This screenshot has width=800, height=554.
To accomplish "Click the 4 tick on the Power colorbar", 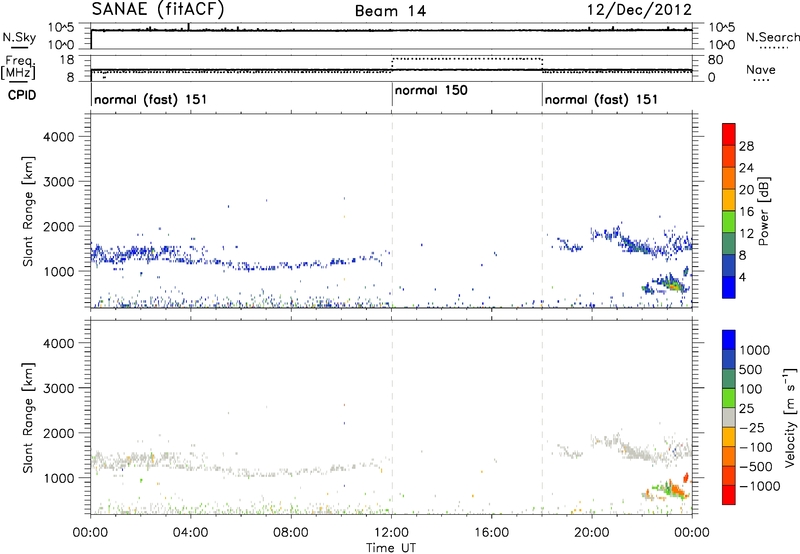I will 742,278.
